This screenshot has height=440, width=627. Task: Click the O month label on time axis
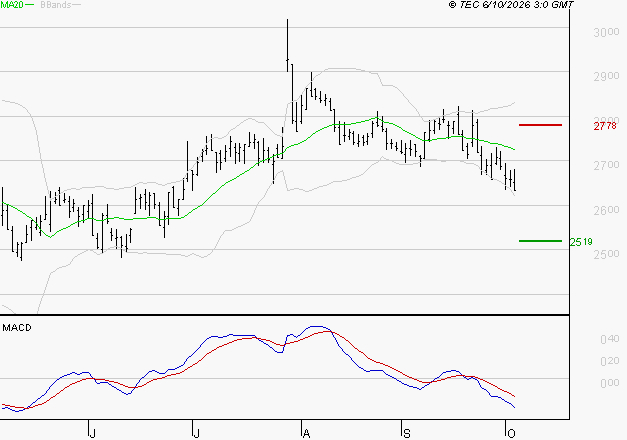(x=511, y=433)
